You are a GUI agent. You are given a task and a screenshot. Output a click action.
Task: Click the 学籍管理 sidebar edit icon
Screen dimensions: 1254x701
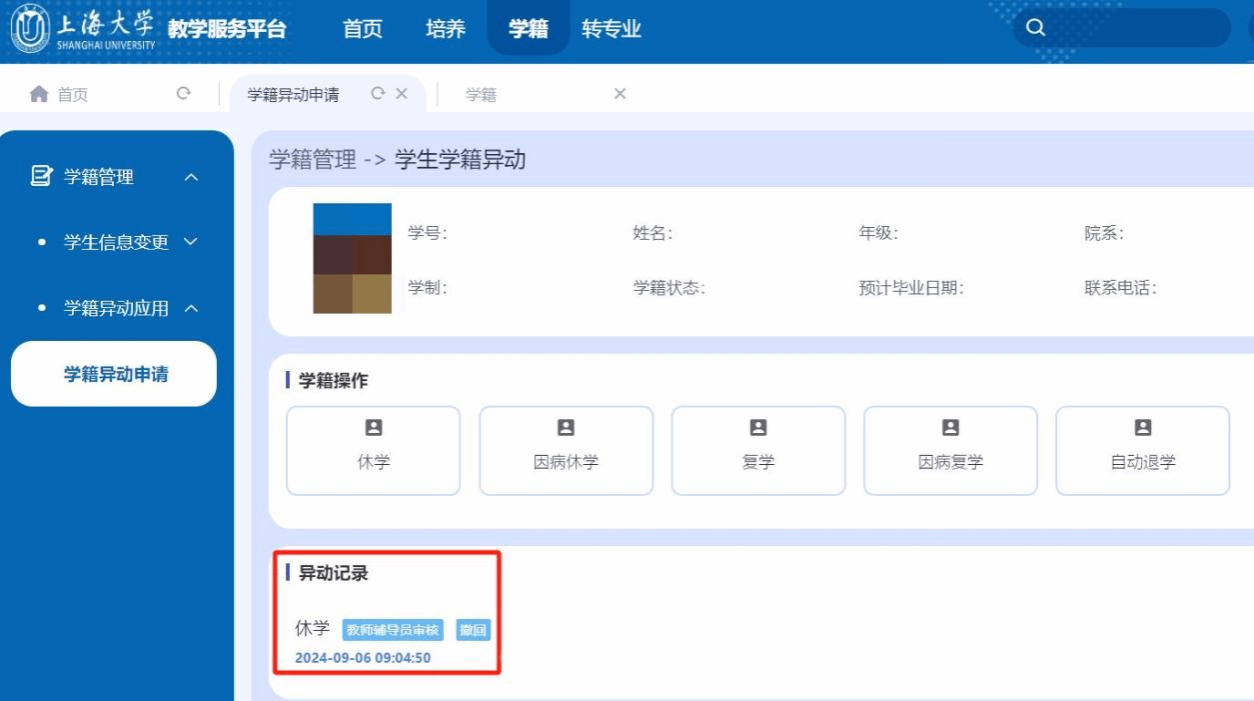(x=41, y=177)
